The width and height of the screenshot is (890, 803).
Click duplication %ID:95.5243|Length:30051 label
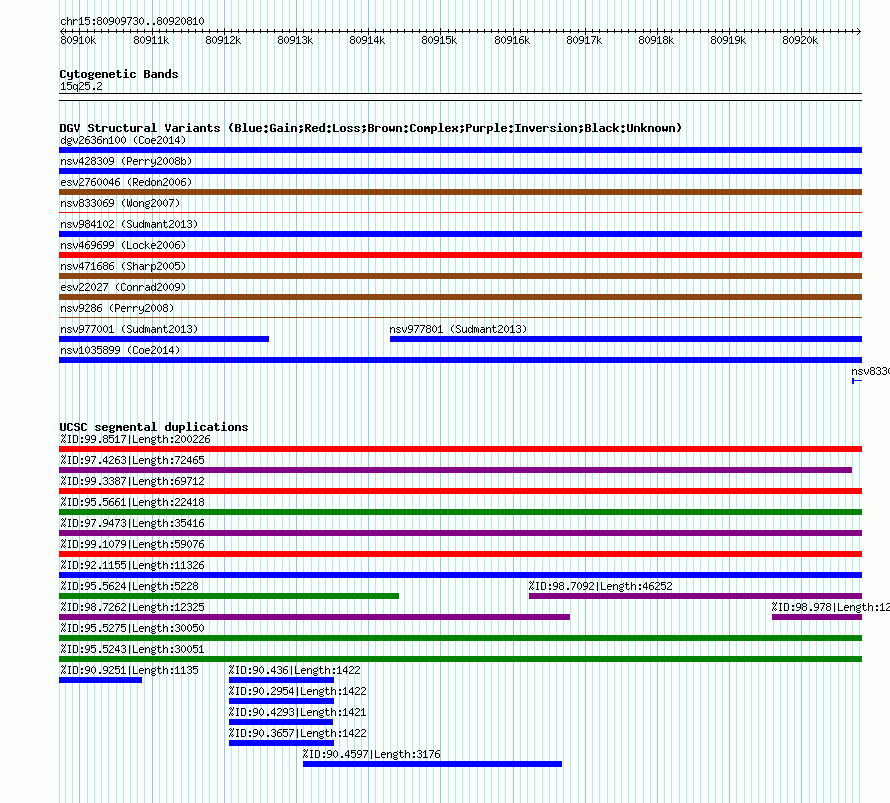132,649
